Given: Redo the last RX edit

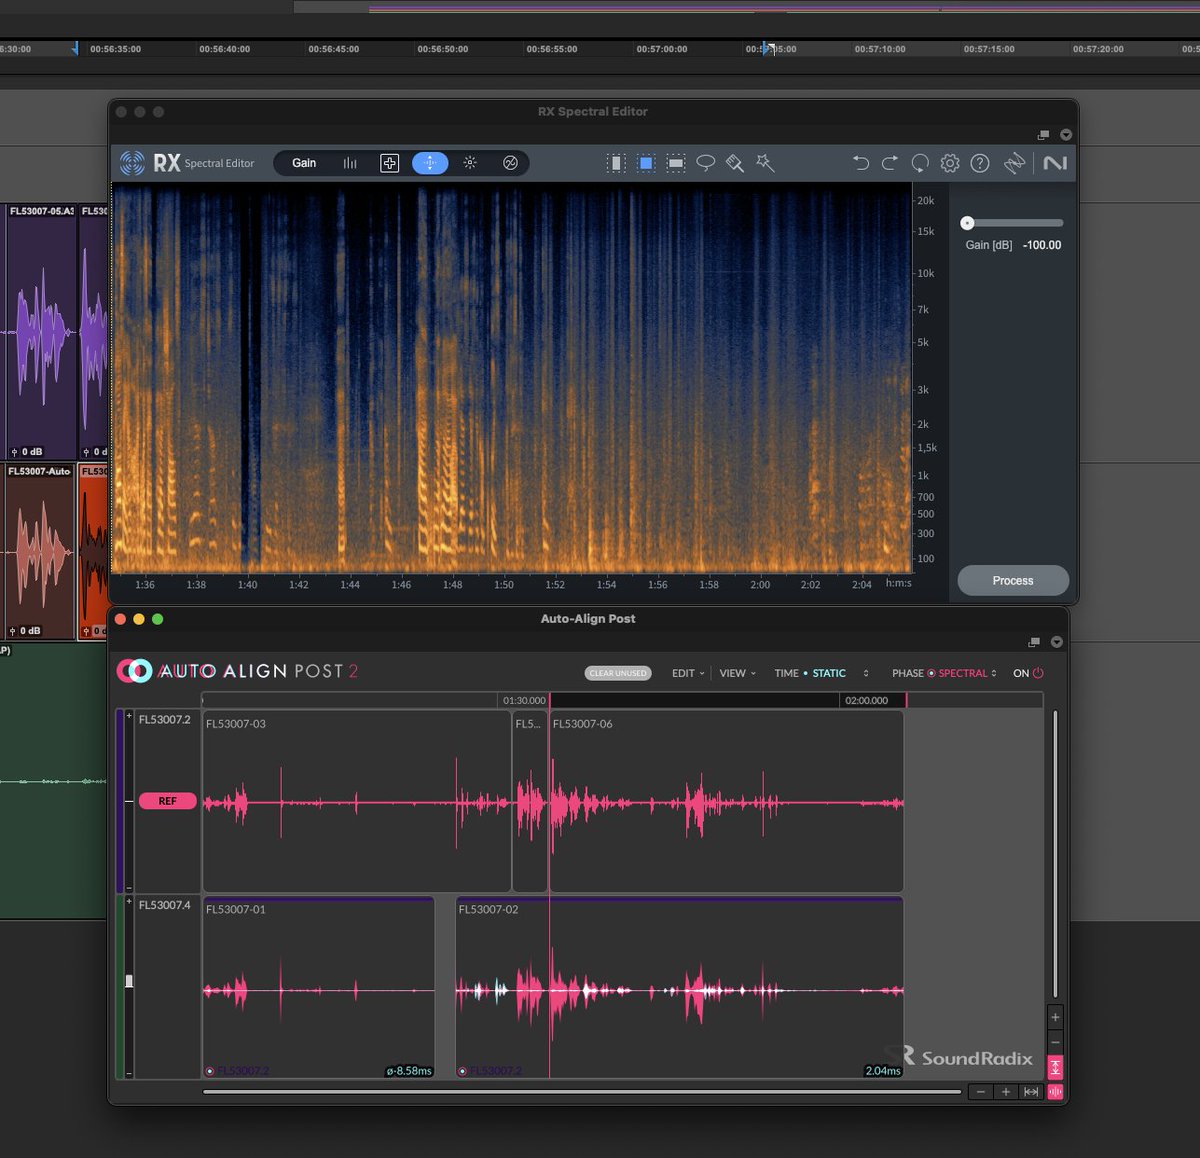Looking at the screenshot, I should tap(890, 163).
